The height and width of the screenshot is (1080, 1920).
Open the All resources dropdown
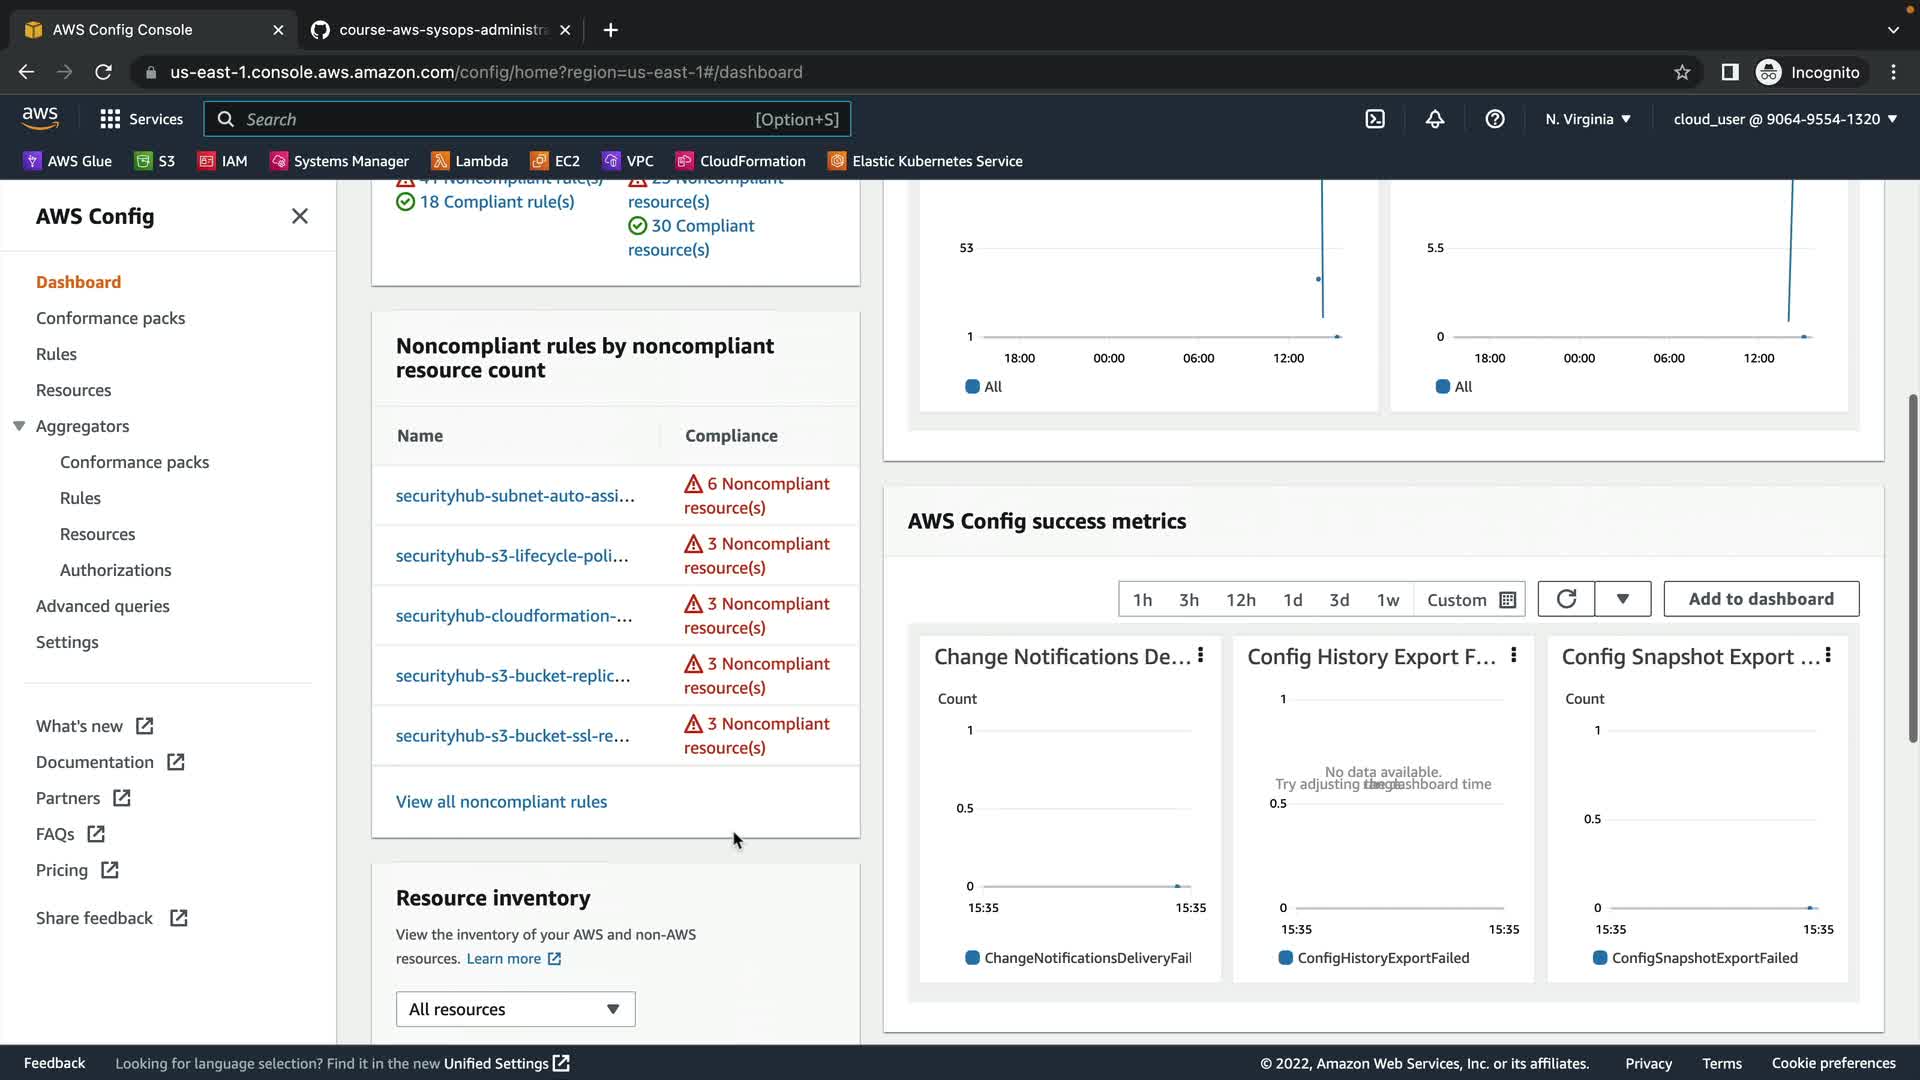(x=515, y=1009)
